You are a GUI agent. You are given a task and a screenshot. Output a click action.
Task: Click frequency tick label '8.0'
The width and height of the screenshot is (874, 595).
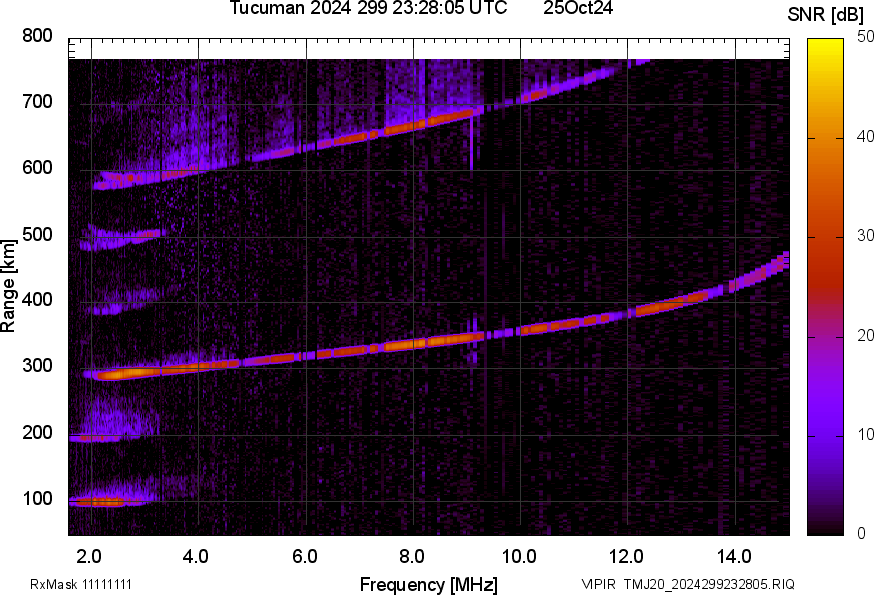(412, 557)
